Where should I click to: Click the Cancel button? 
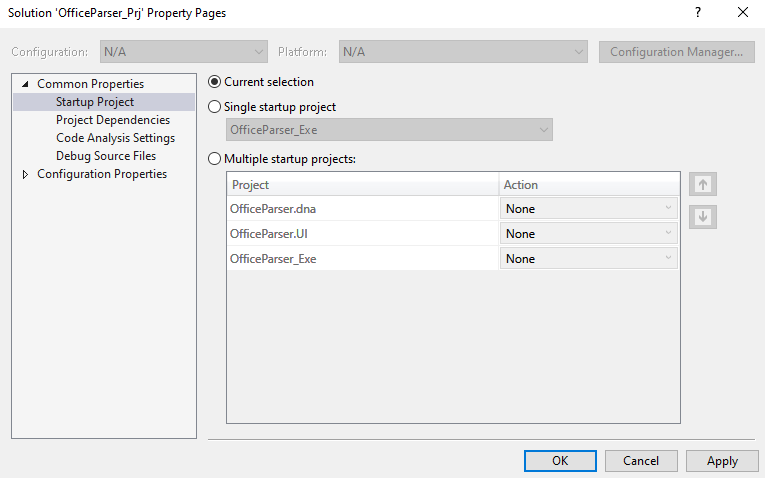[641, 461]
